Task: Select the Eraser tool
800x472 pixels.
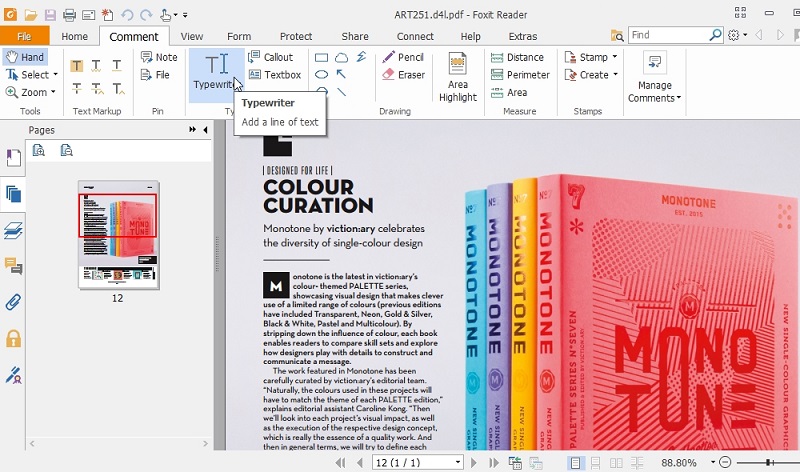Action: pyautogui.click(x=403, y=74)
